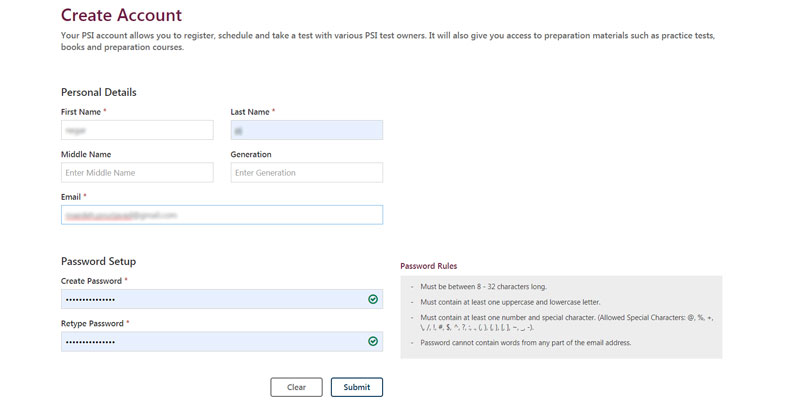Click the Password Rules heading

(x=429, y=266)
